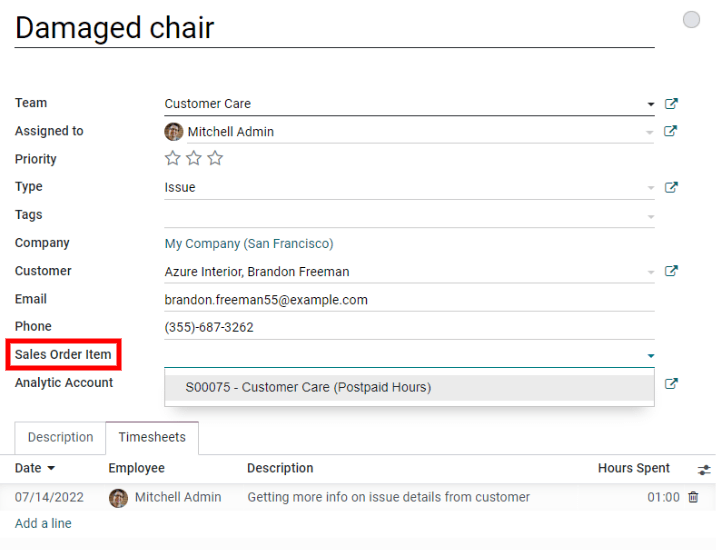The height and width of the screenshot is (550, 716).
Task: Delete the timesheet line with trash icon
Action: click(693, 497)
